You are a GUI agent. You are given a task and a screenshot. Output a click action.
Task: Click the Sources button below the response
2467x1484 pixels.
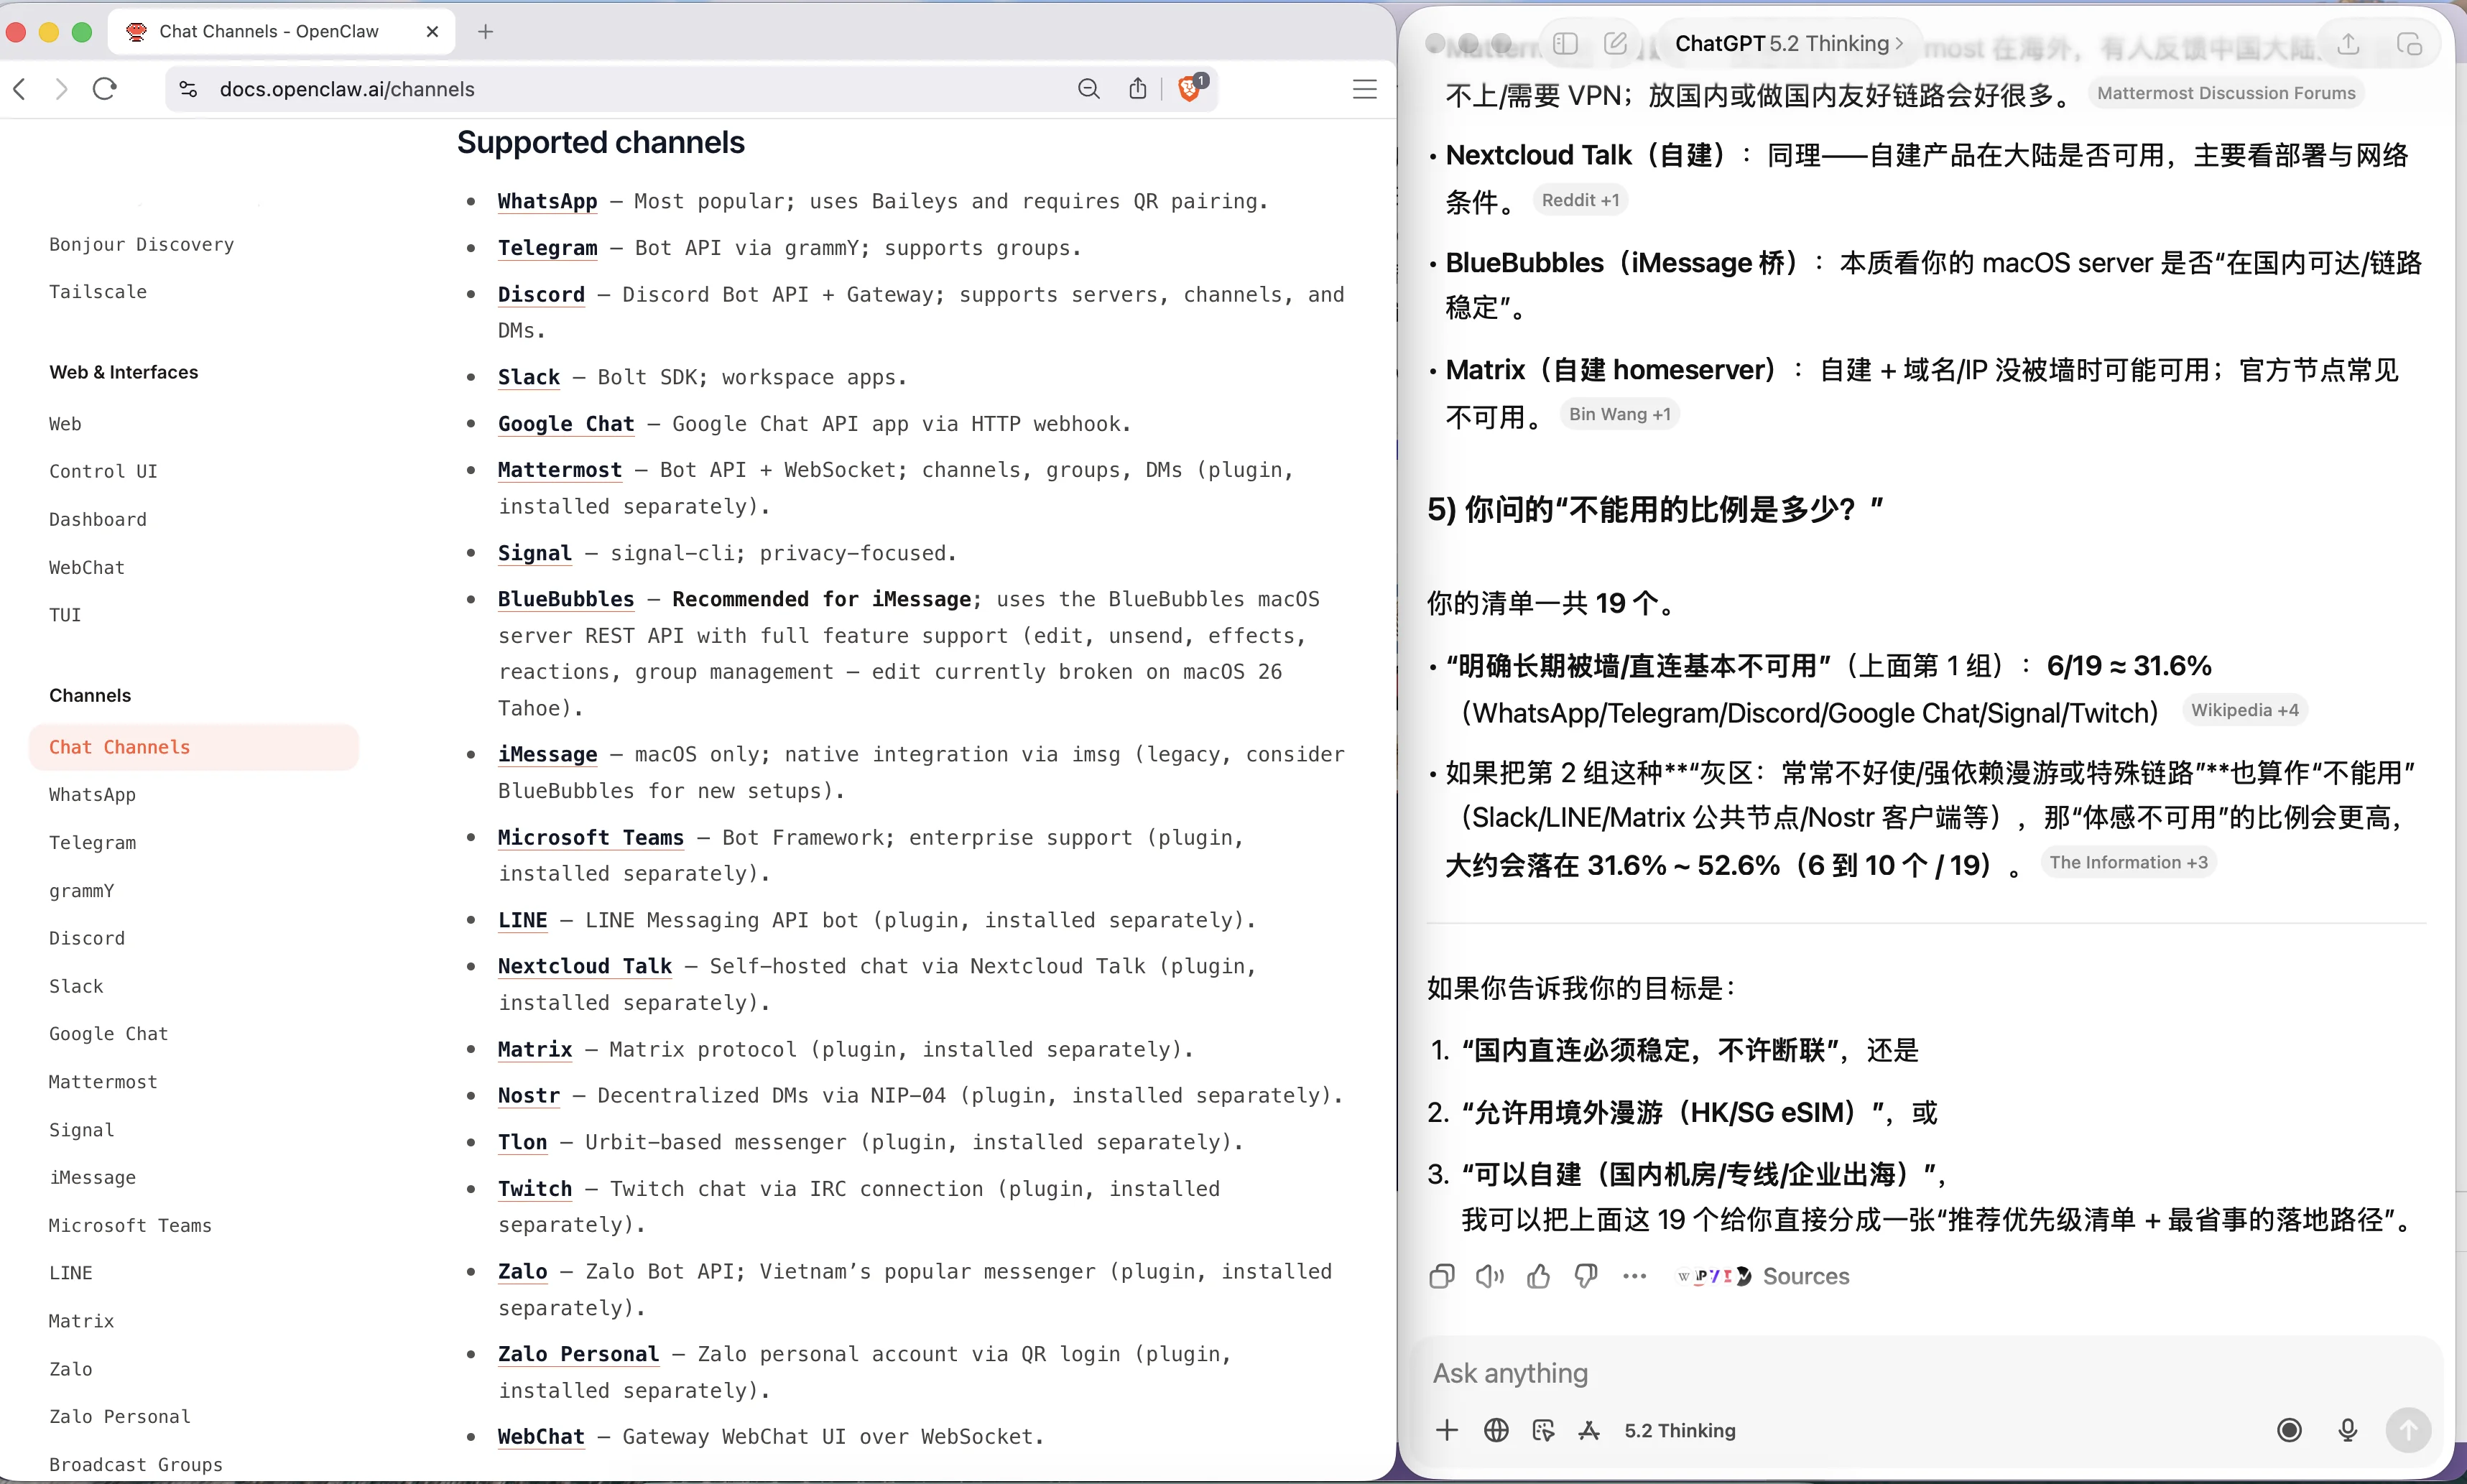point(1805,1277)
